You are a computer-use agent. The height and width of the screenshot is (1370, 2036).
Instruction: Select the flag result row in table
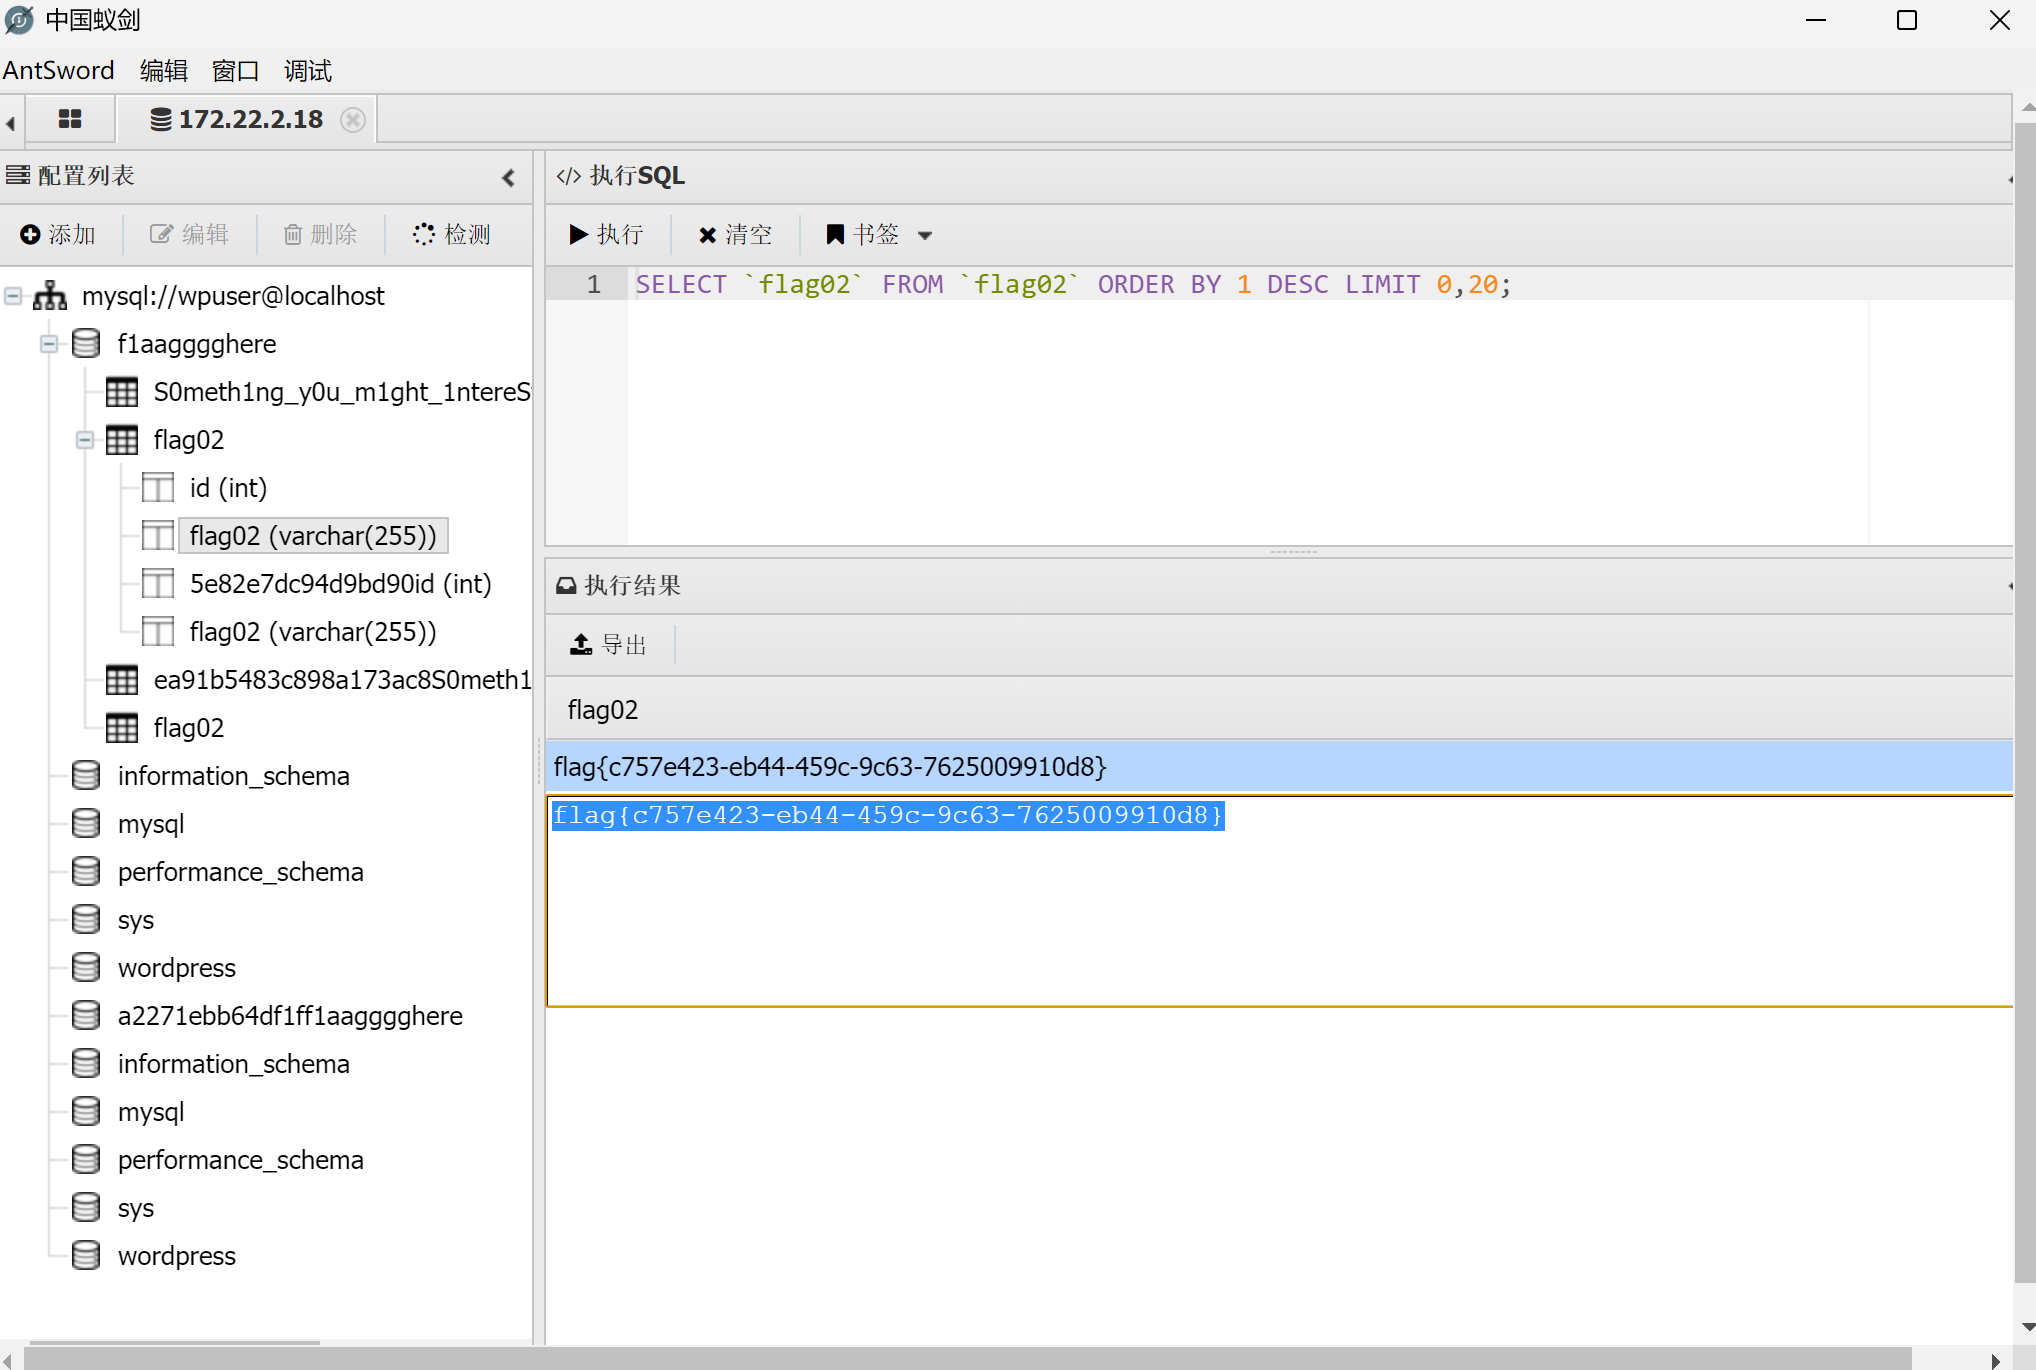[1279, 767]
